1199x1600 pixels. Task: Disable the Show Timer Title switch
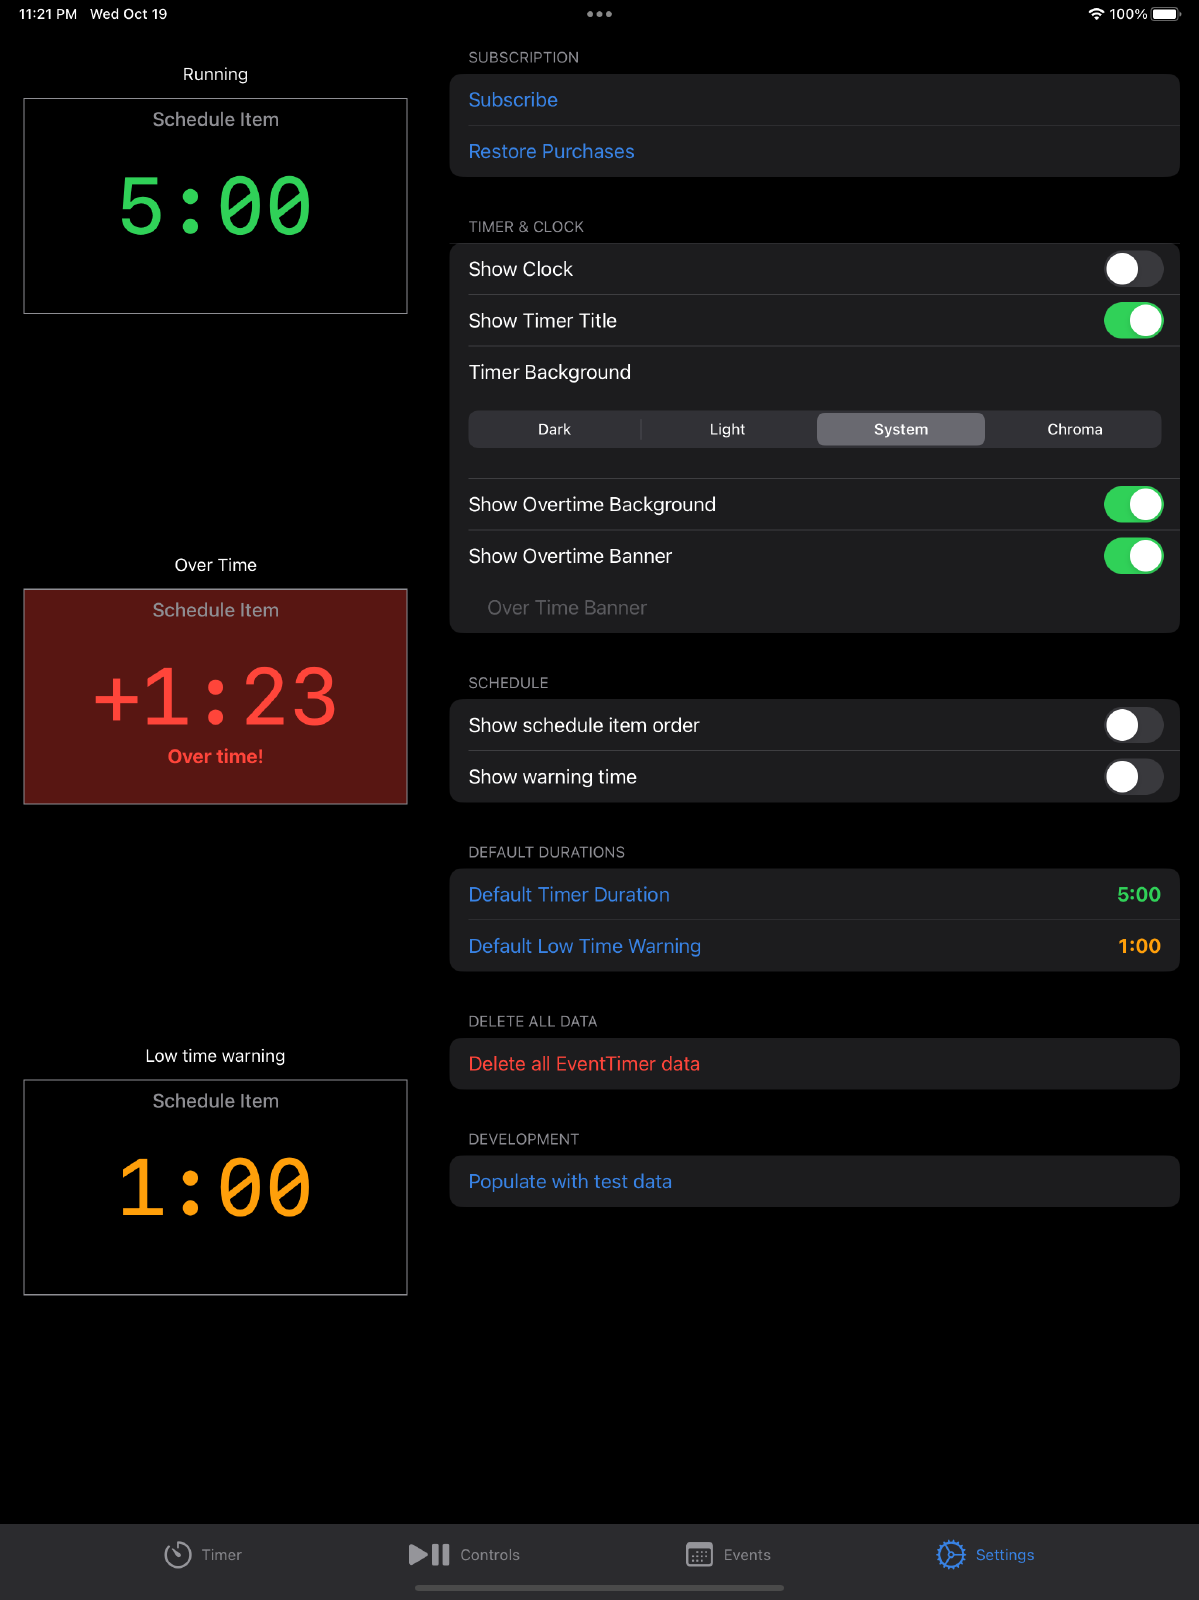[x=1132, y=321]
